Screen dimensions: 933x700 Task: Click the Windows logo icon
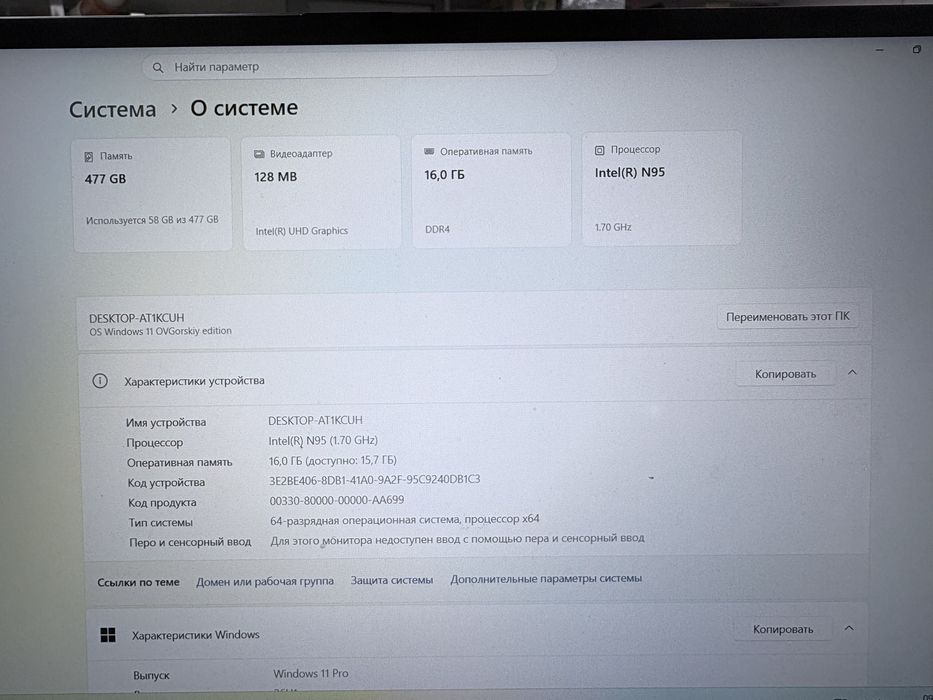(x=108, y=635)
